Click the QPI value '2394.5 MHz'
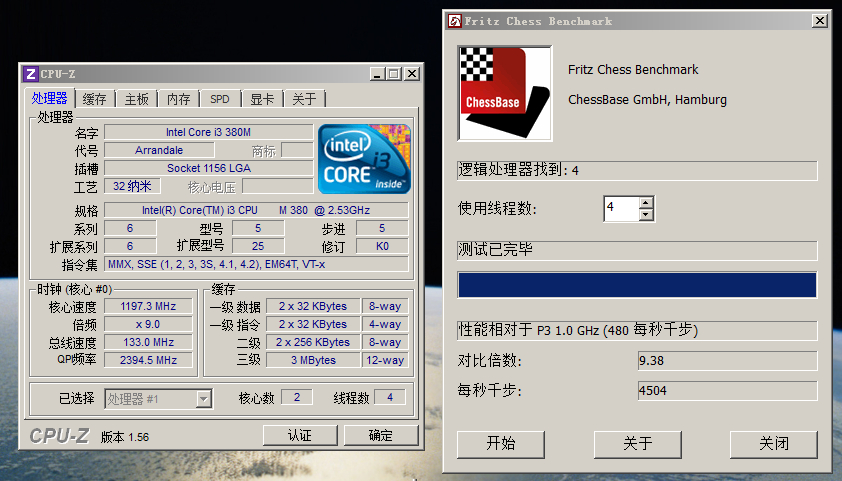This screenshot has height=481, width=842. 148,360
